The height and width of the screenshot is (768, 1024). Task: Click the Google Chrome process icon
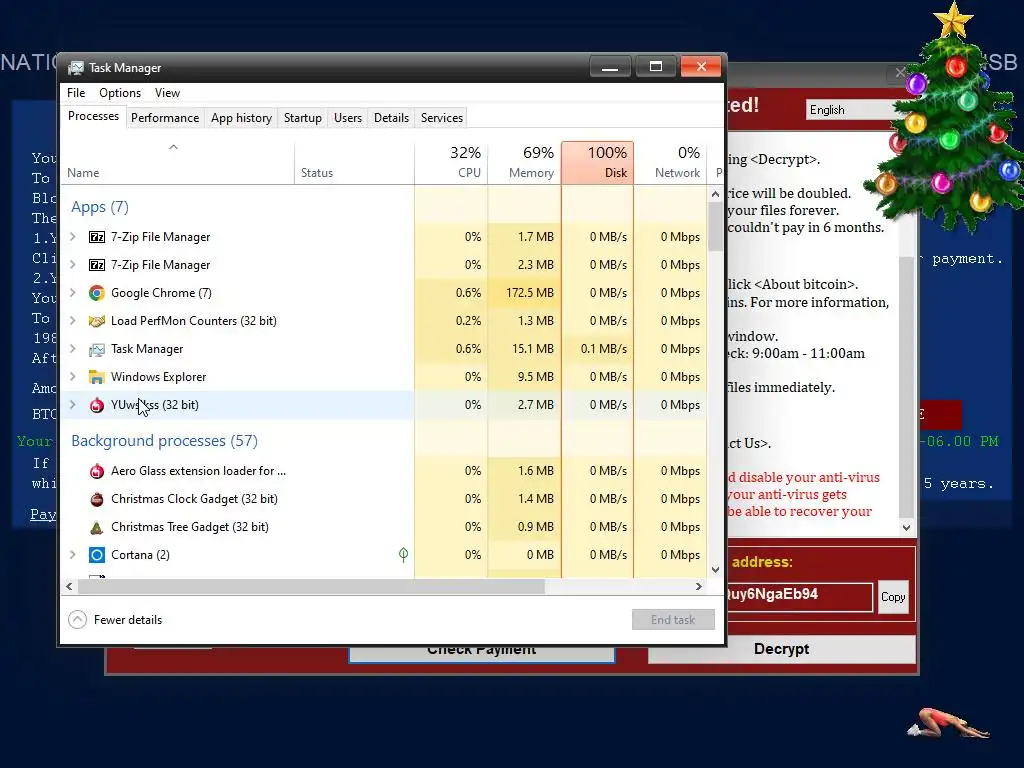(x=97, y=293)
